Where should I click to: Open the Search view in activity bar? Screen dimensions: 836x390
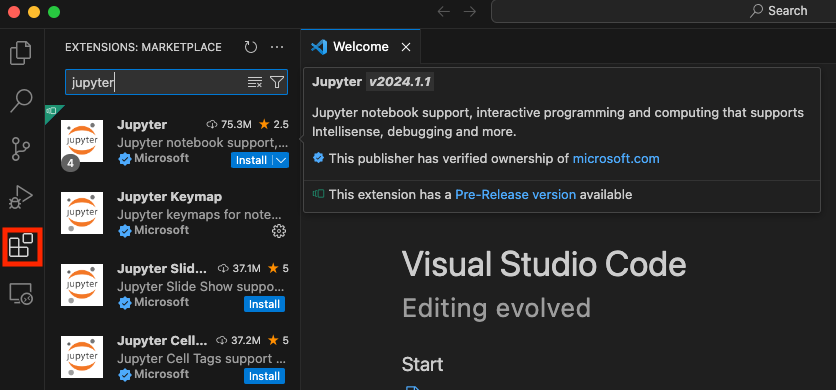(x=21, y=101)
